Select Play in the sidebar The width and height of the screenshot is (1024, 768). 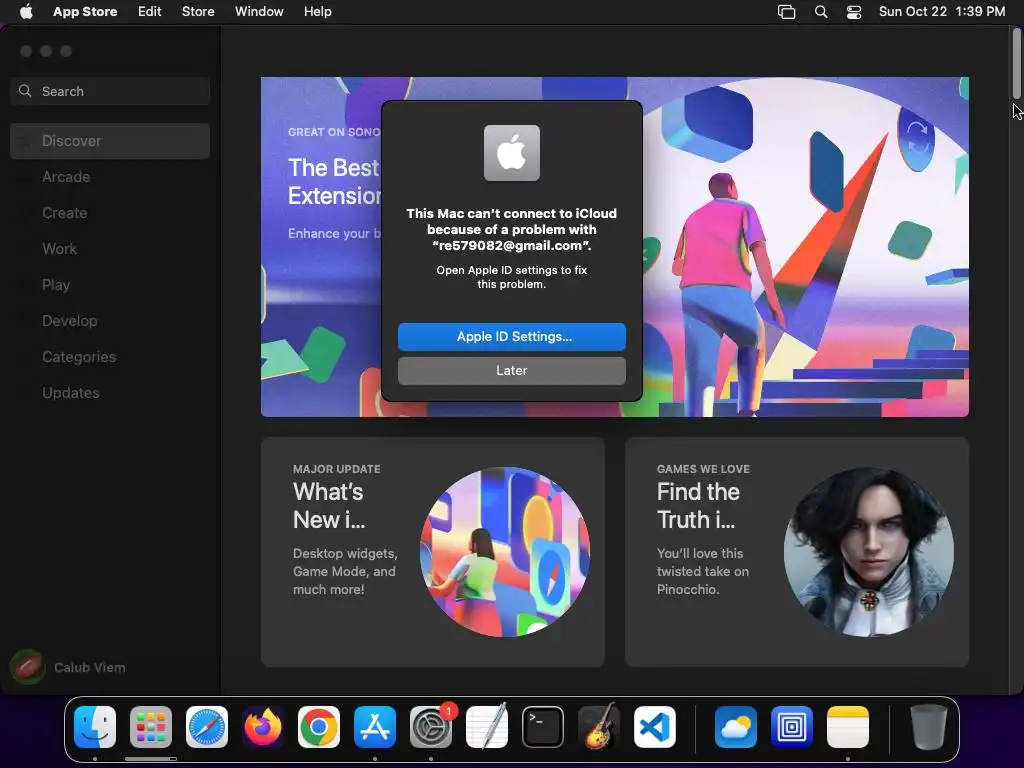pyautogui.click(x=110, y=285)
